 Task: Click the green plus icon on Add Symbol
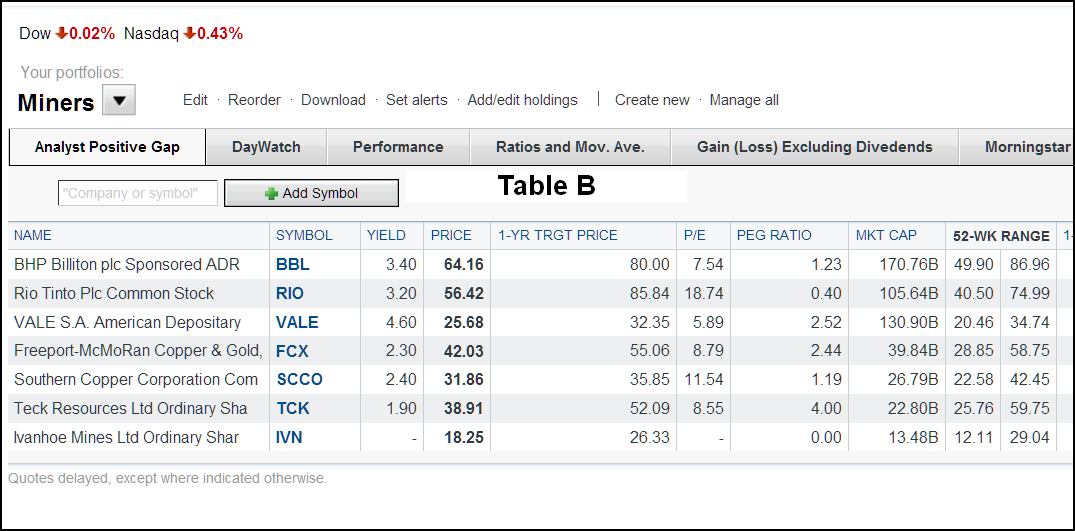(x=271, y=194)
